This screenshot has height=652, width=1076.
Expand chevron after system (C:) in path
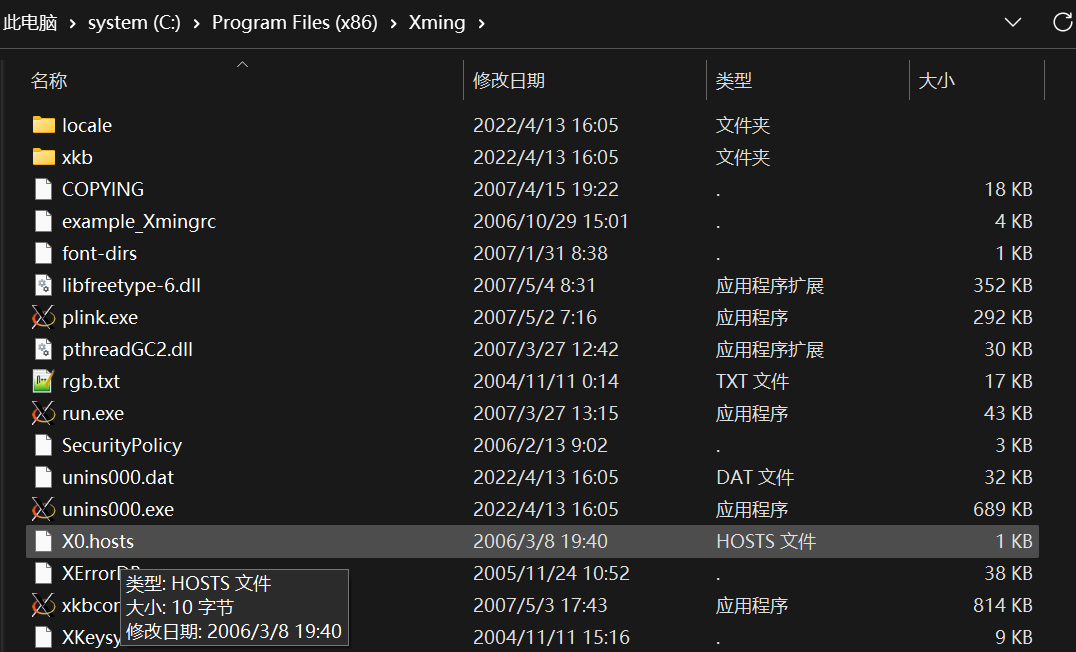click(196, 23)
